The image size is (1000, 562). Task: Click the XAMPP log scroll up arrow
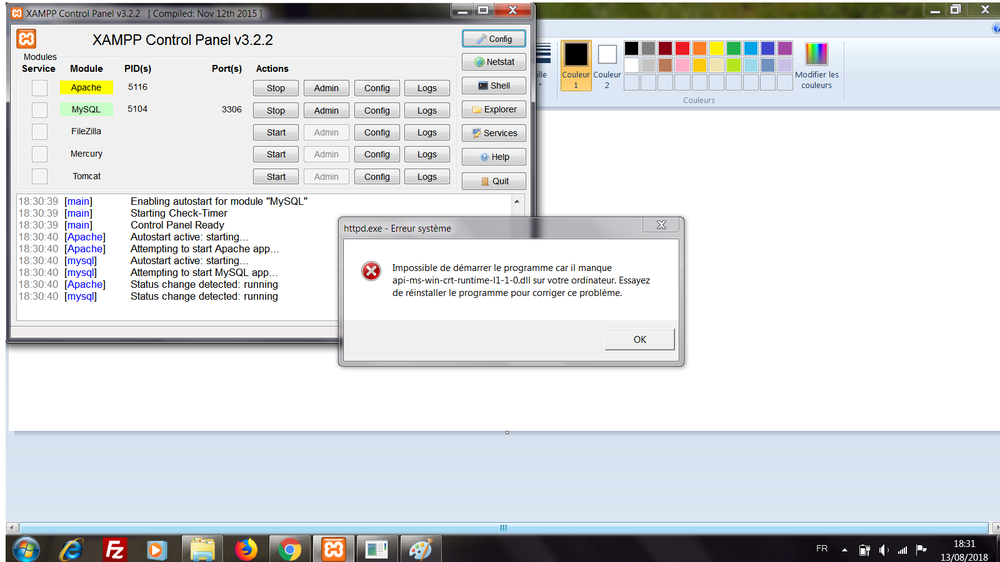(517, 202)
